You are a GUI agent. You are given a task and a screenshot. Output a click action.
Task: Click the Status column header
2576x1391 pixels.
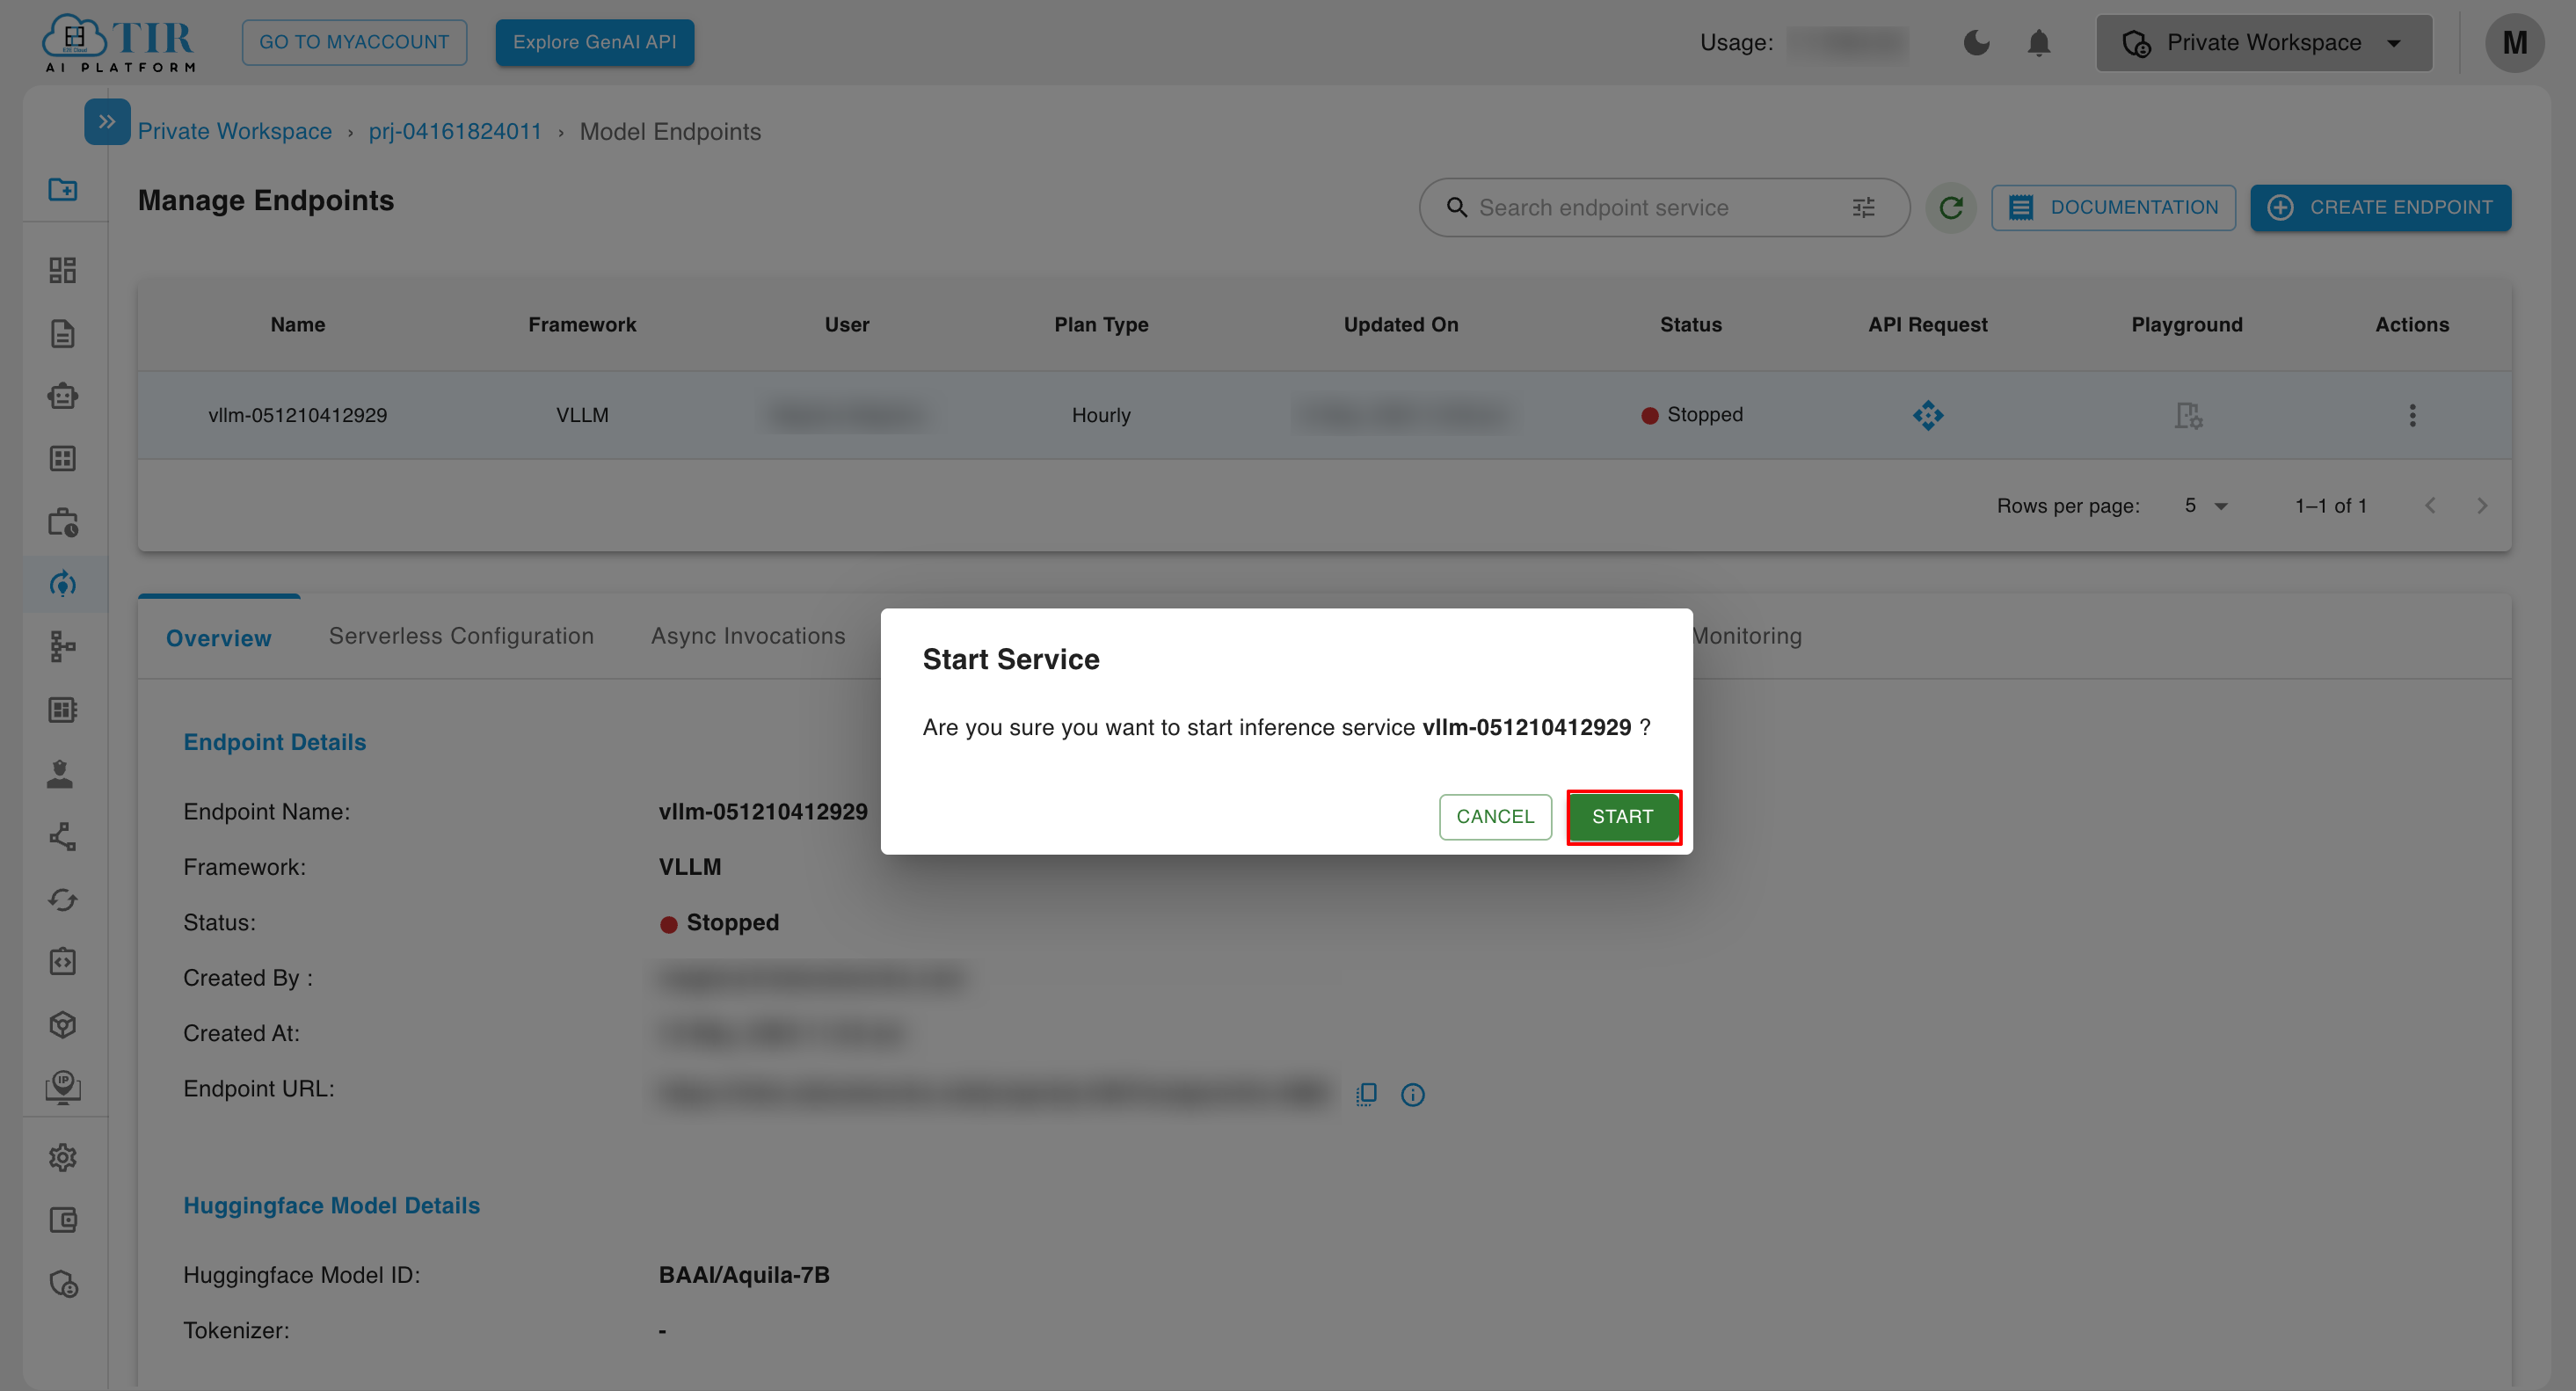(x=1690, y=324)
